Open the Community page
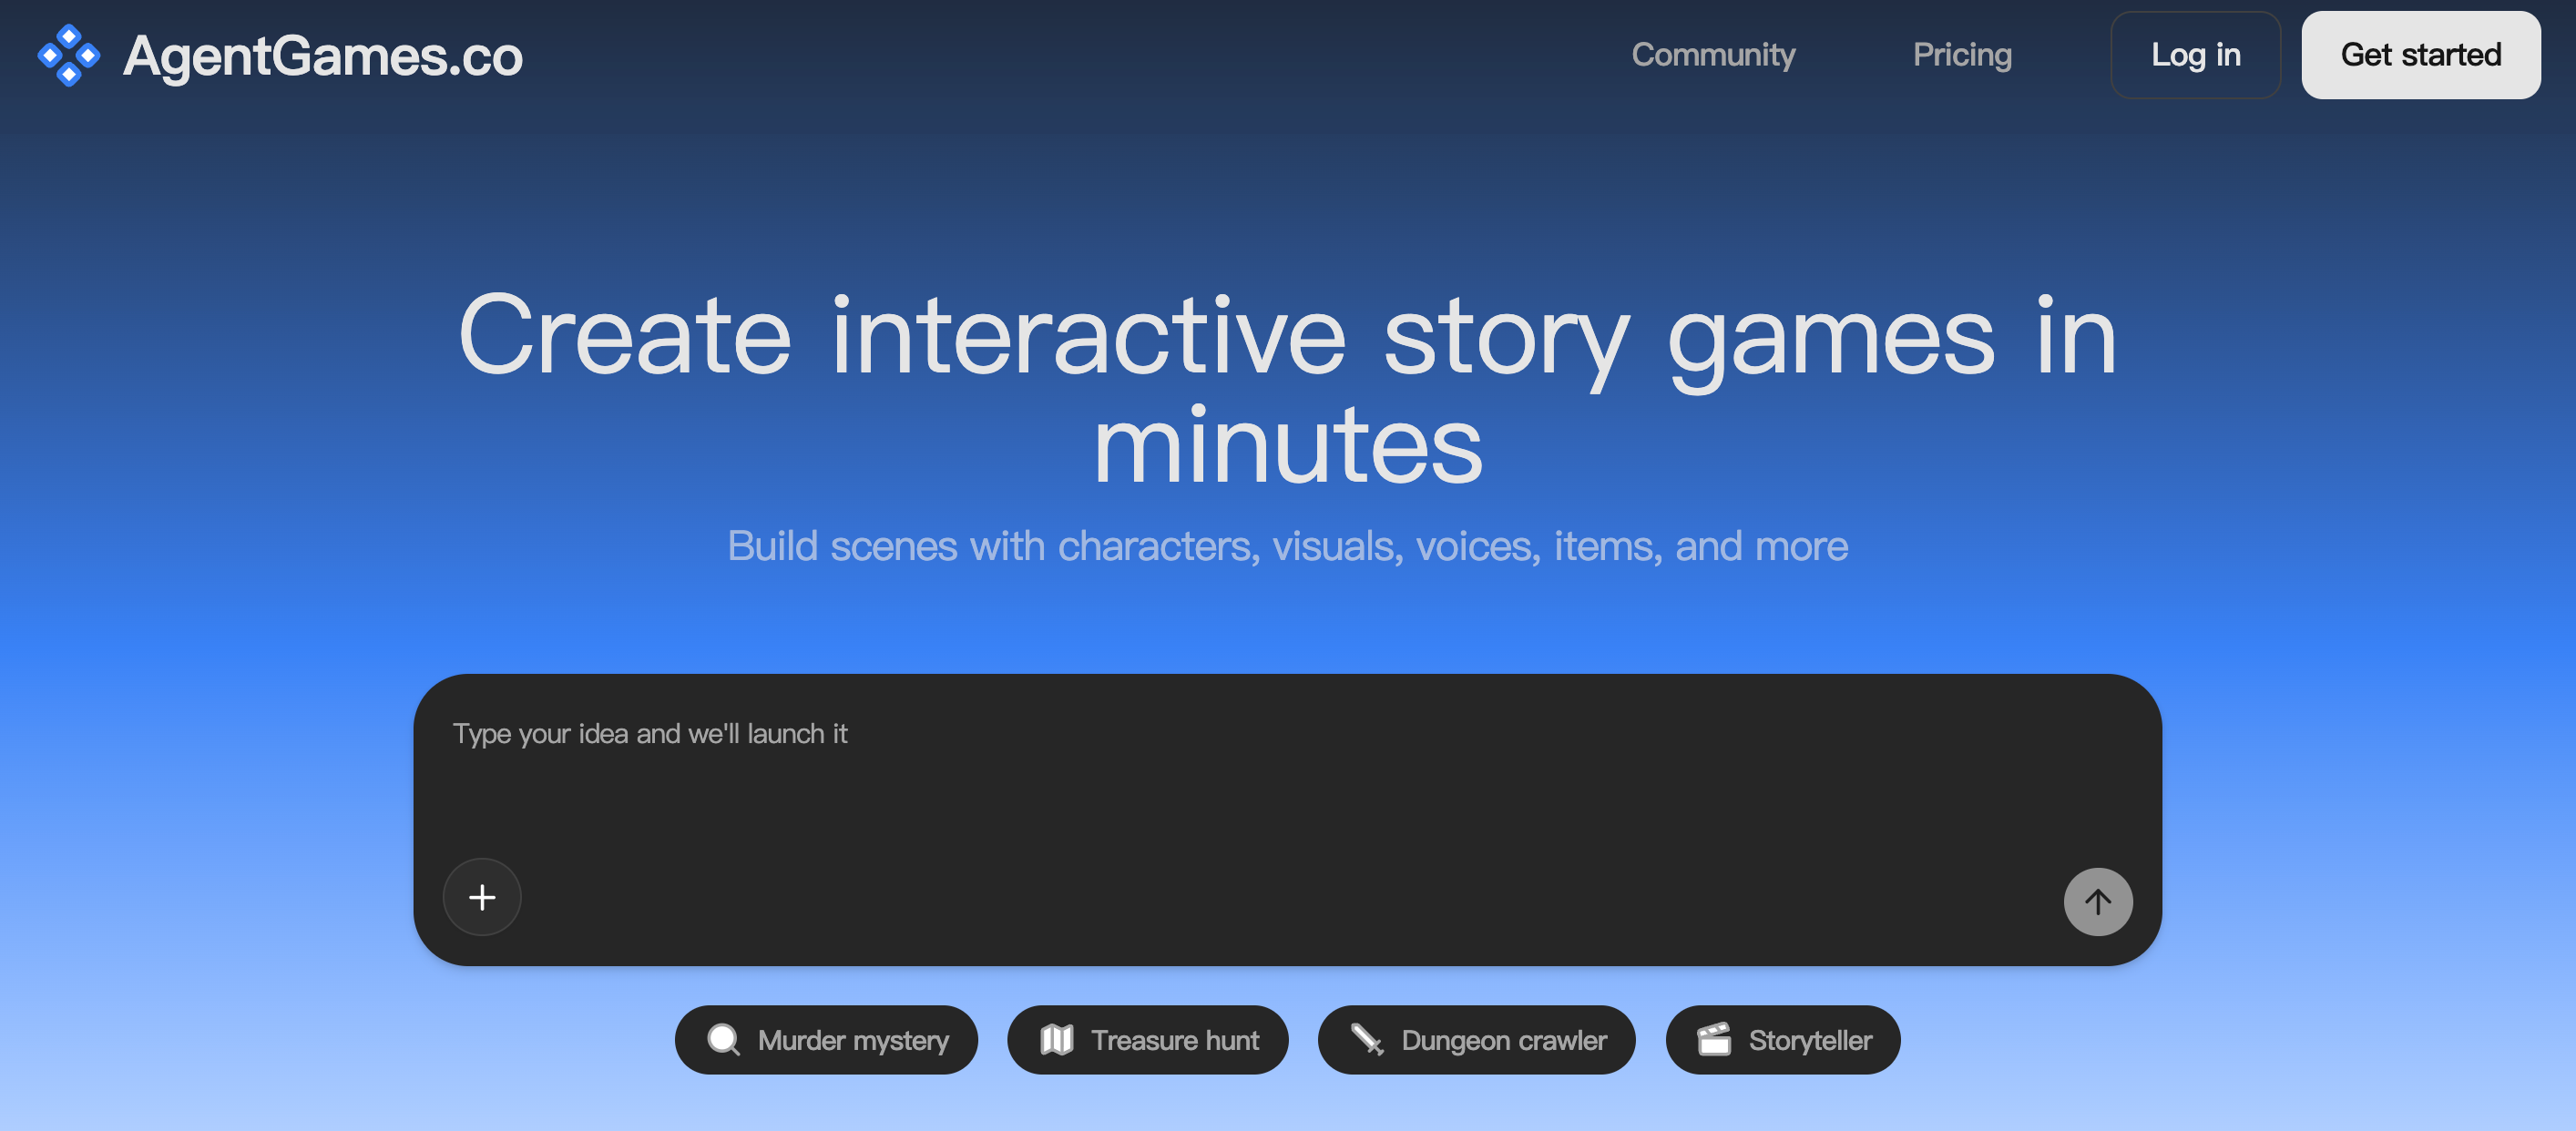Image resolution: width=2576 pixels, height=1131 pixels. pyautogui.click(x=1713, y=55)
